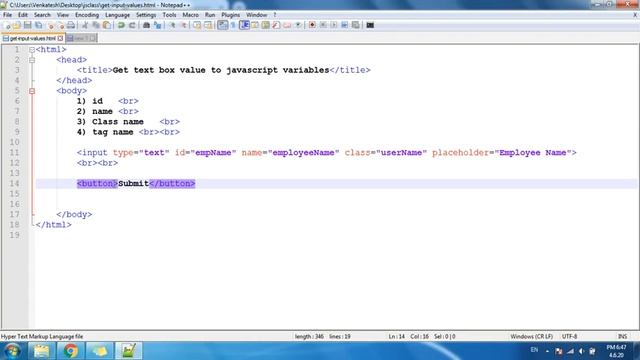The width and height of the screenshot is (640, 360).
Task: Click the INS insert mode status indicator
Action: pos(622,337)
